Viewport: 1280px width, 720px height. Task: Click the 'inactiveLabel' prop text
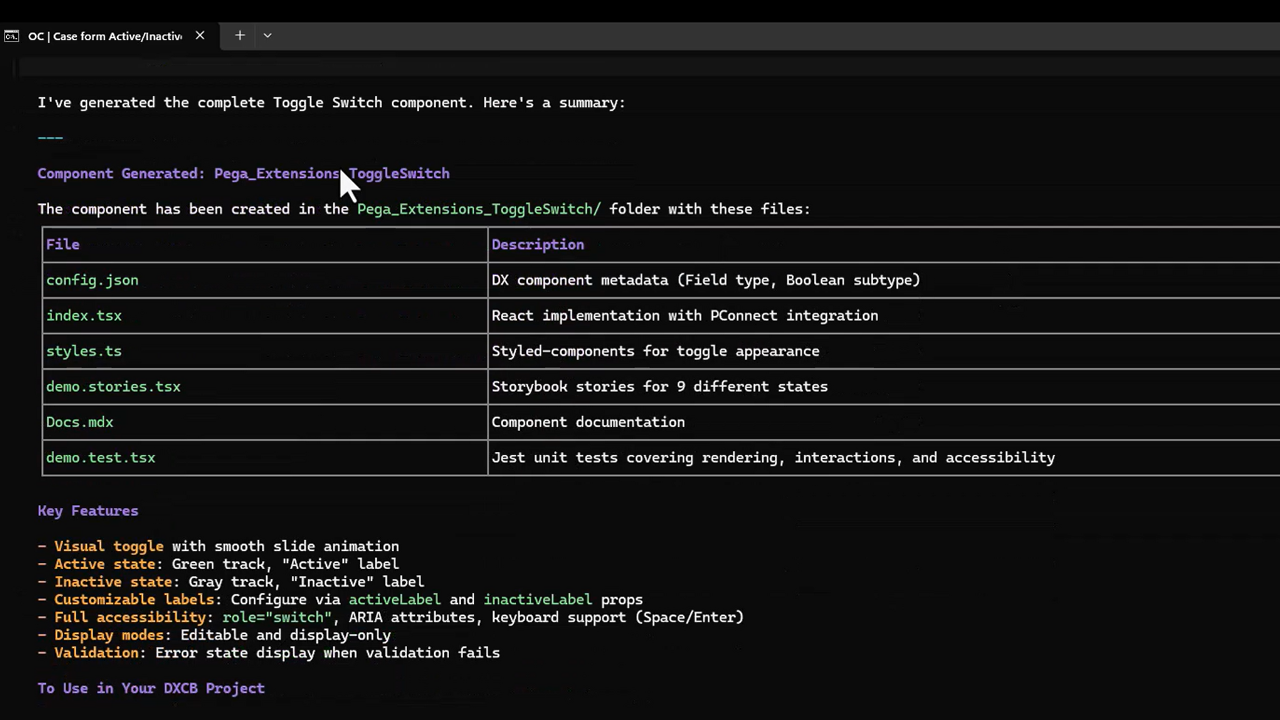tap(537, 600)
